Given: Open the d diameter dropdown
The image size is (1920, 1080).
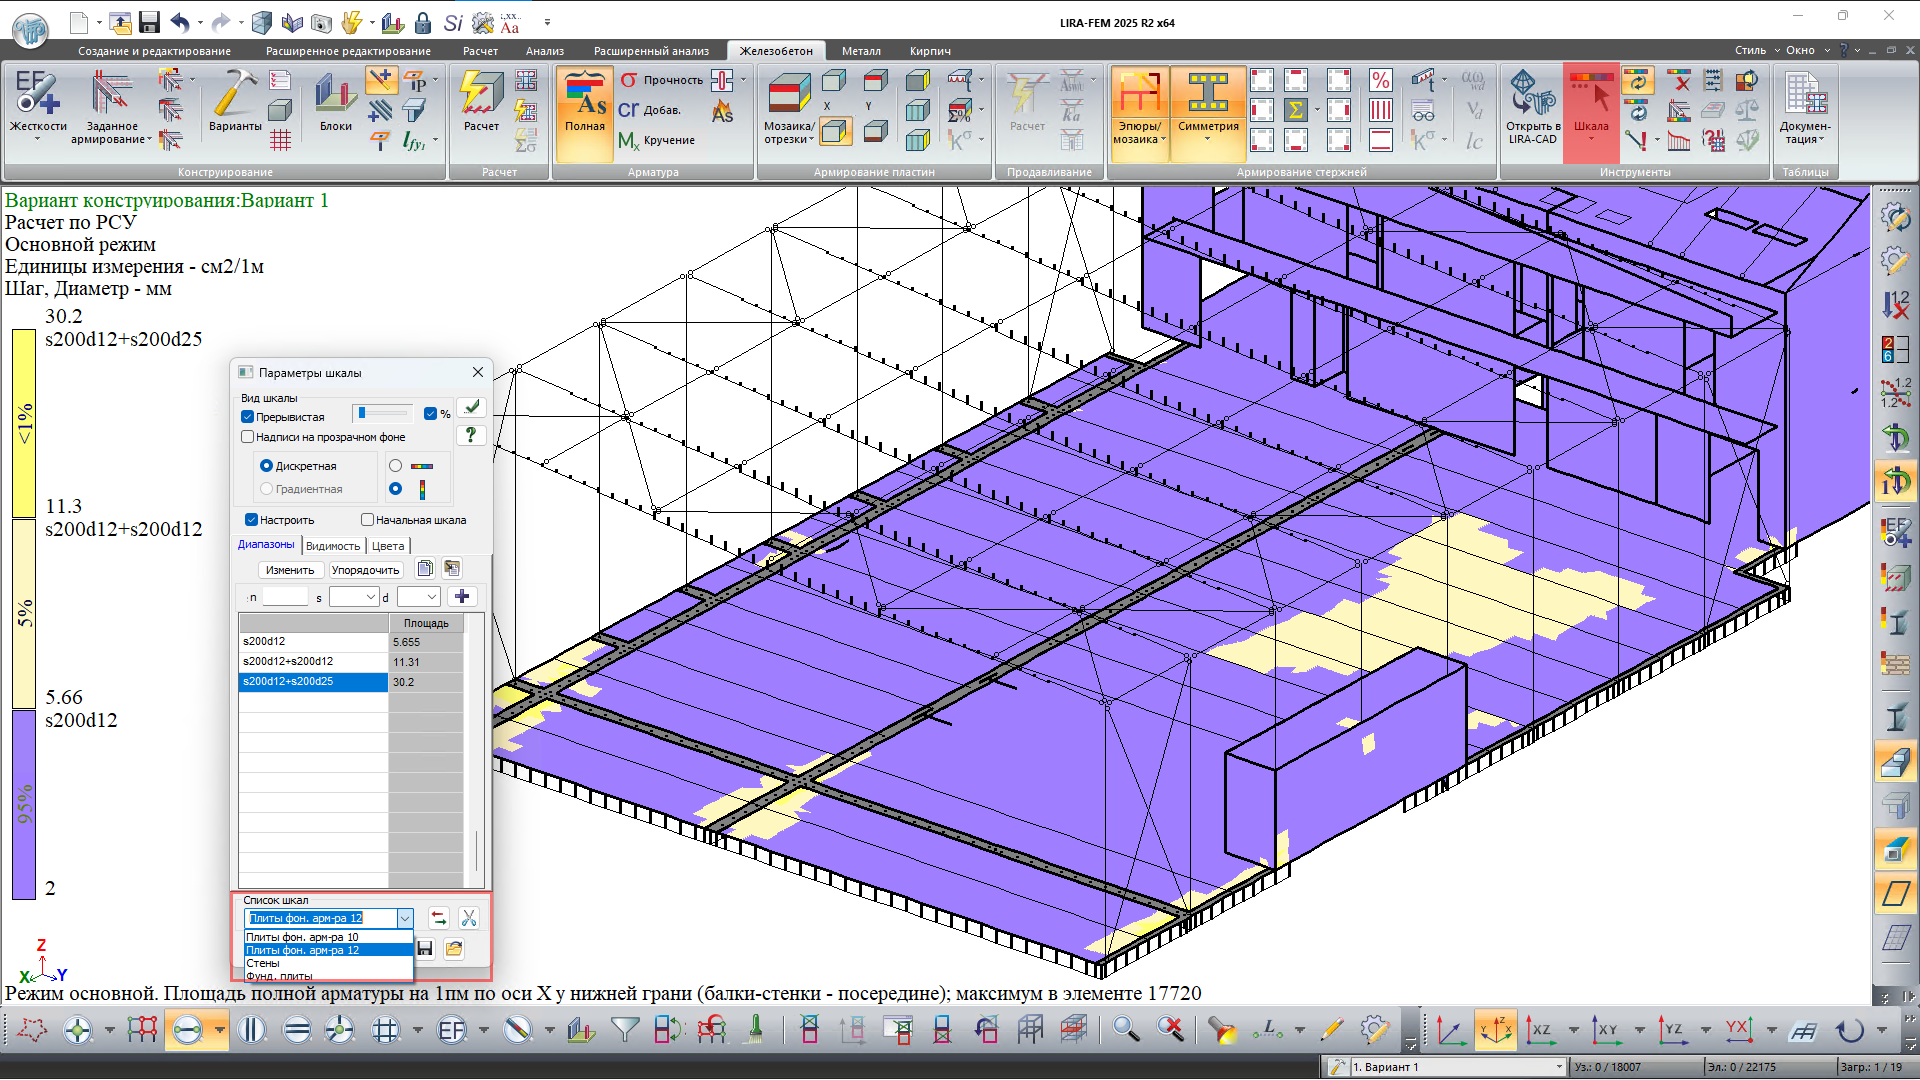Looking at the screenshot, I should point(432,597).
